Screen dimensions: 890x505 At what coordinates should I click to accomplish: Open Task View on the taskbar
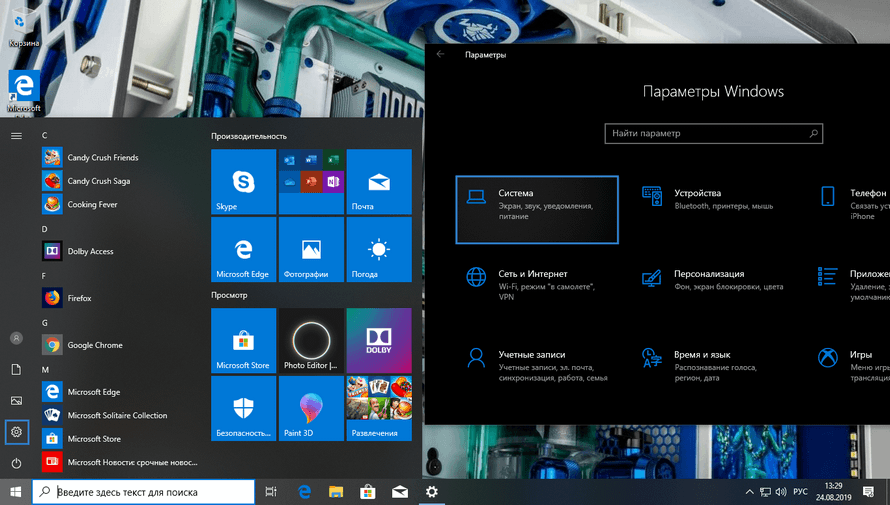coord(271,492)
